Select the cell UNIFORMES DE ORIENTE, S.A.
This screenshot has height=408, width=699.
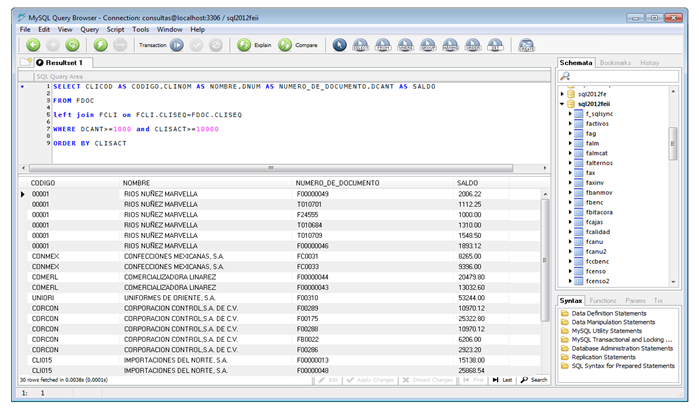(170, 298)
